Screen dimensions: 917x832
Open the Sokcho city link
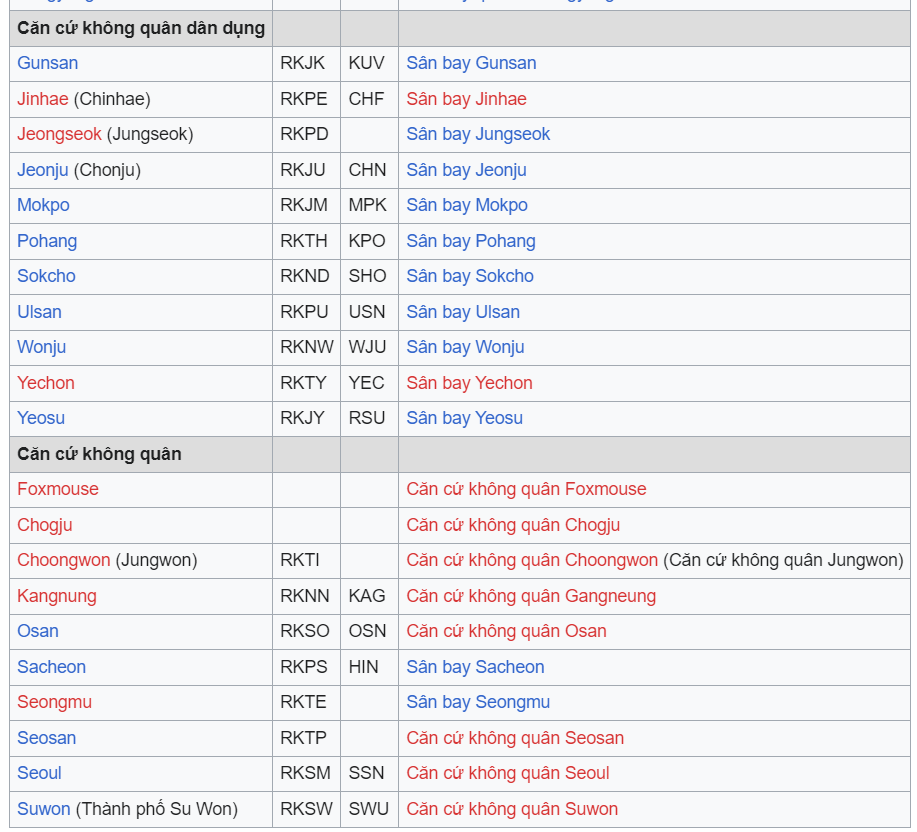tap(46, 276)
